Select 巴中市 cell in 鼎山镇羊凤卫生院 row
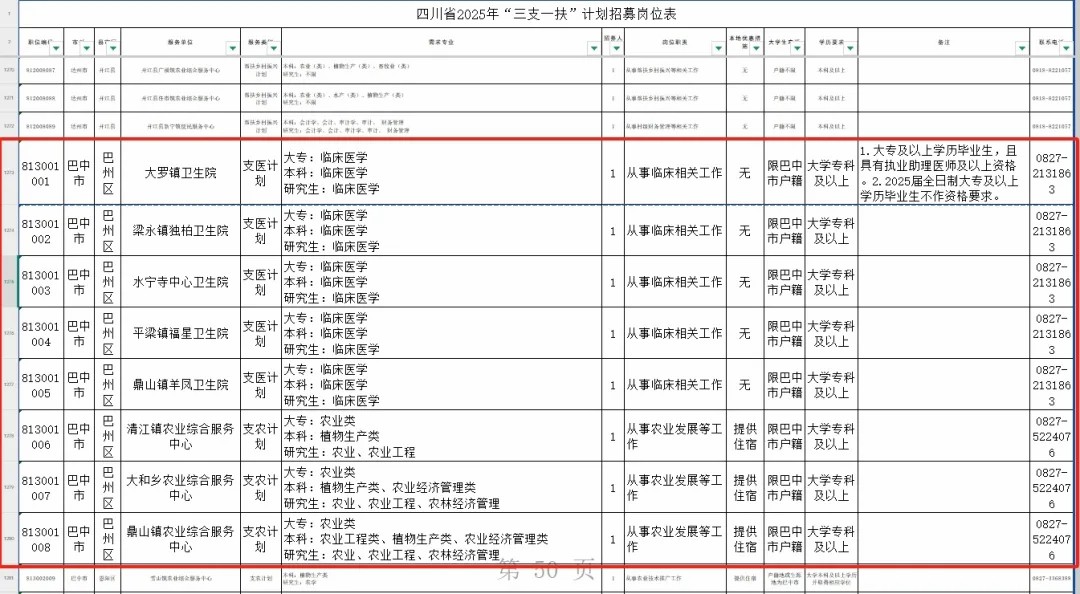The height and width of the screenshot is (594, 1080). tap(79, 385)
